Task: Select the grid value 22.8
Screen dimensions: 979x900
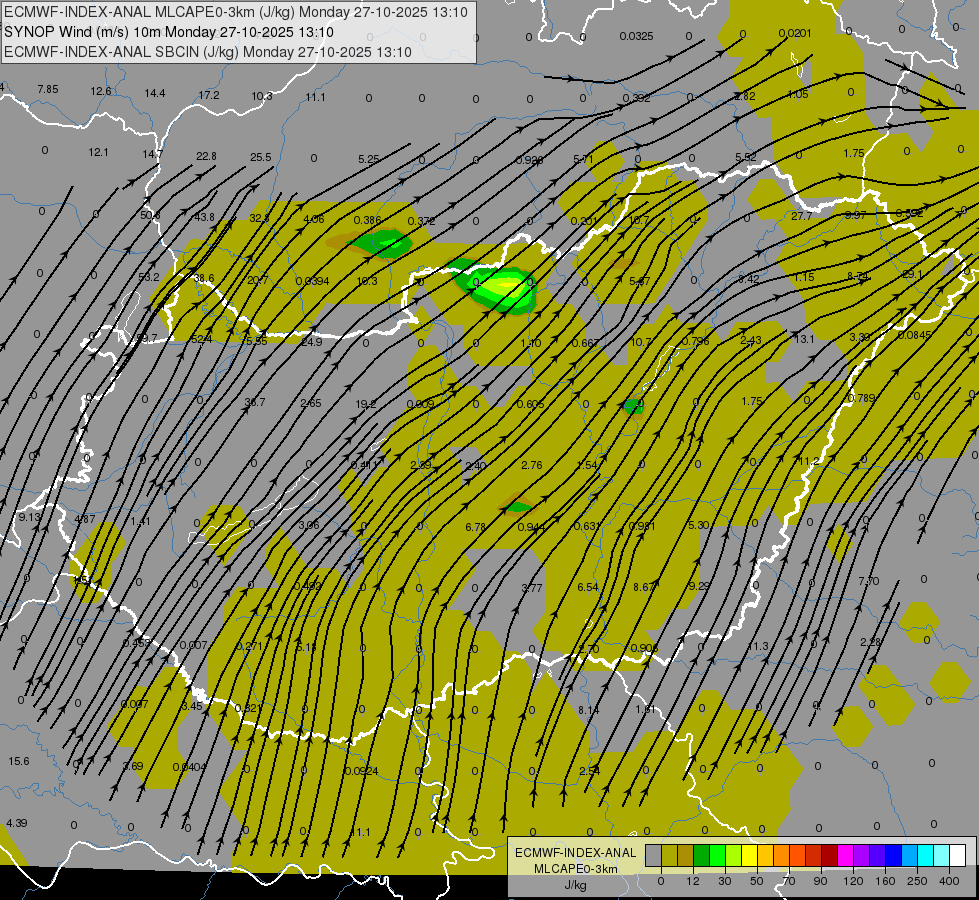Action: [x=206, y=156]
